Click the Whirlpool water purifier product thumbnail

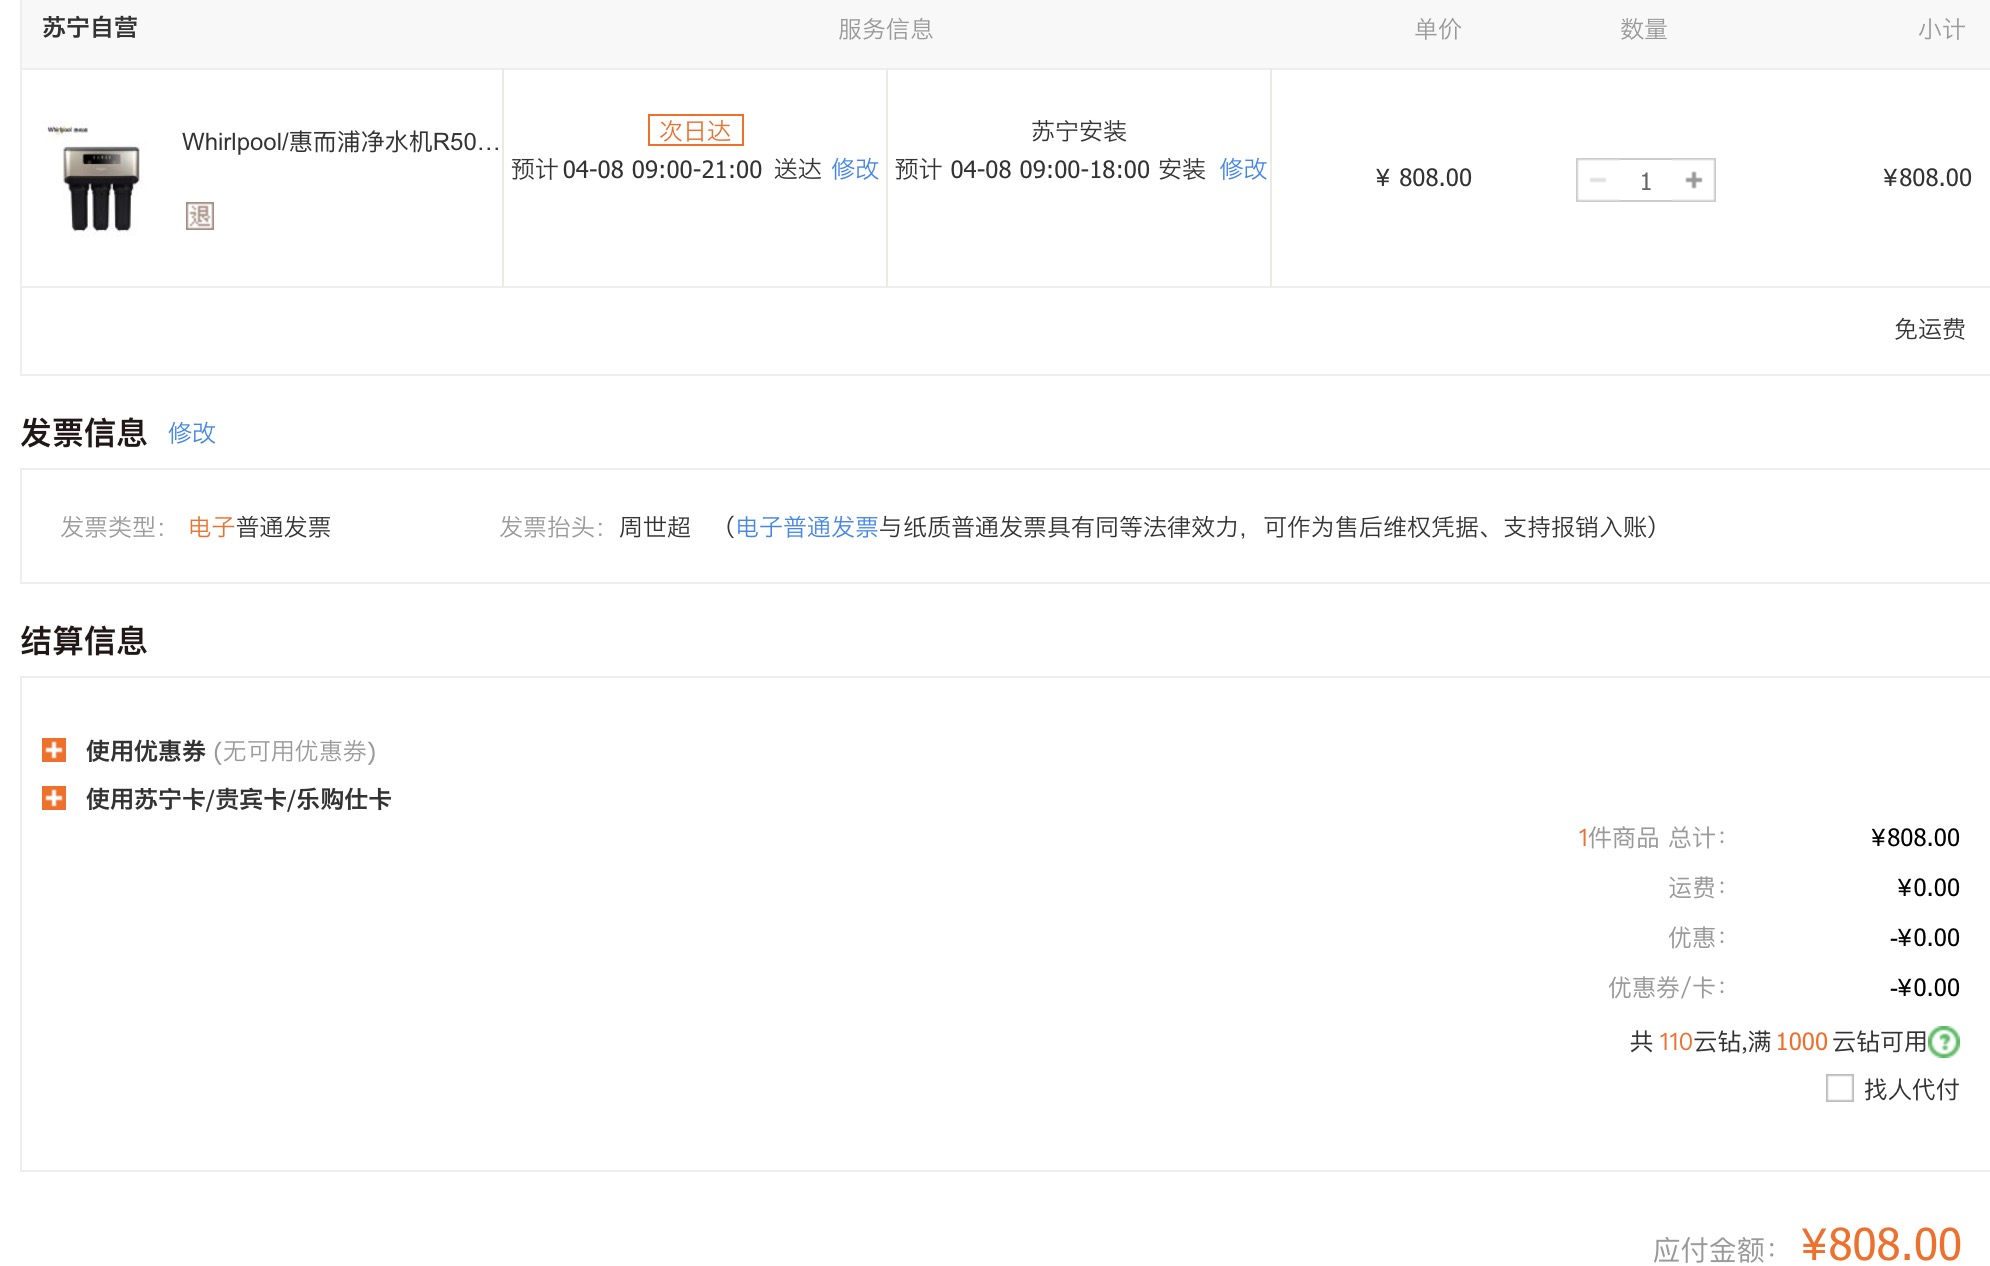[101, 178]
